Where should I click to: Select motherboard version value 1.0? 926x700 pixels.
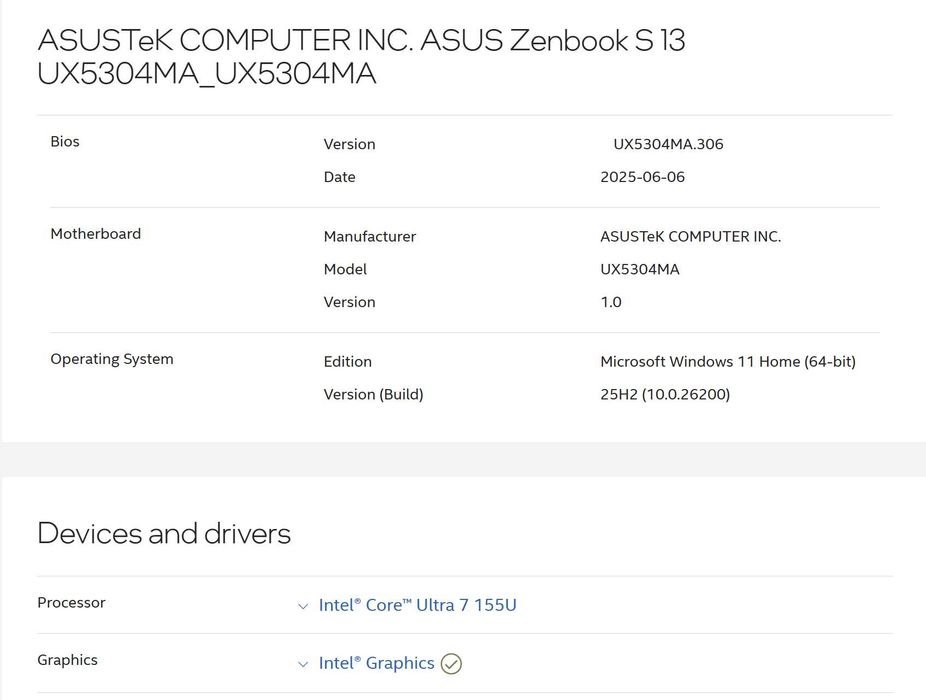tap(611, 302)
